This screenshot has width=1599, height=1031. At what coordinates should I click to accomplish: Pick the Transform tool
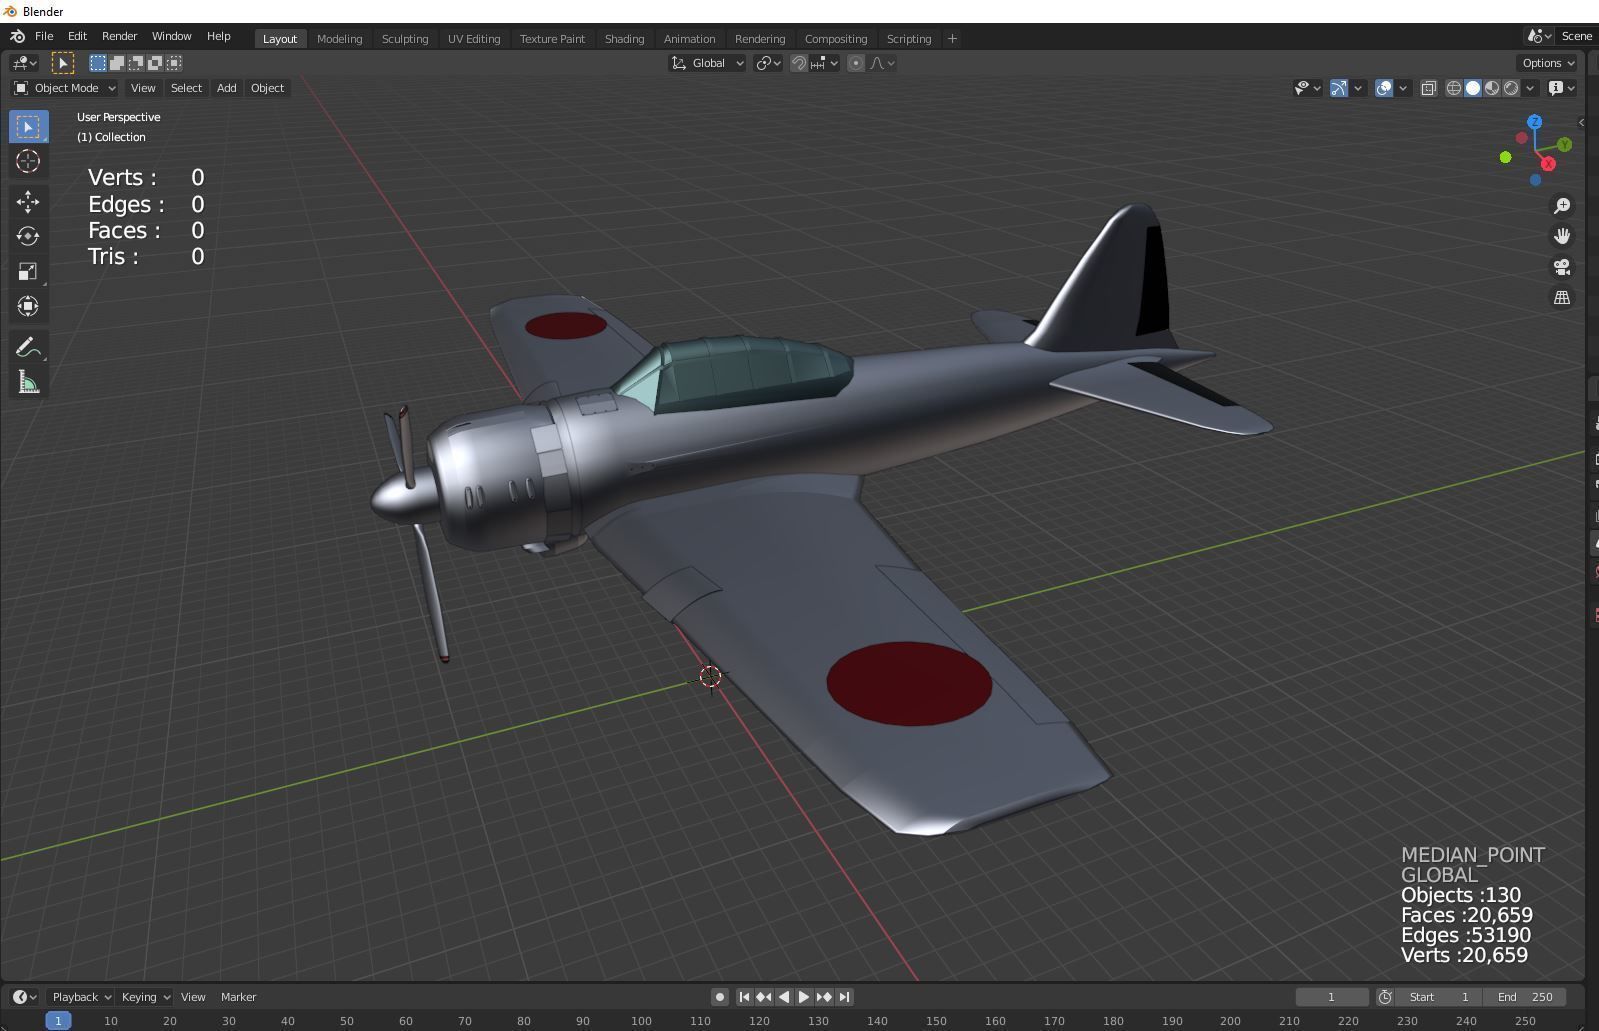[x=28, y=306]
